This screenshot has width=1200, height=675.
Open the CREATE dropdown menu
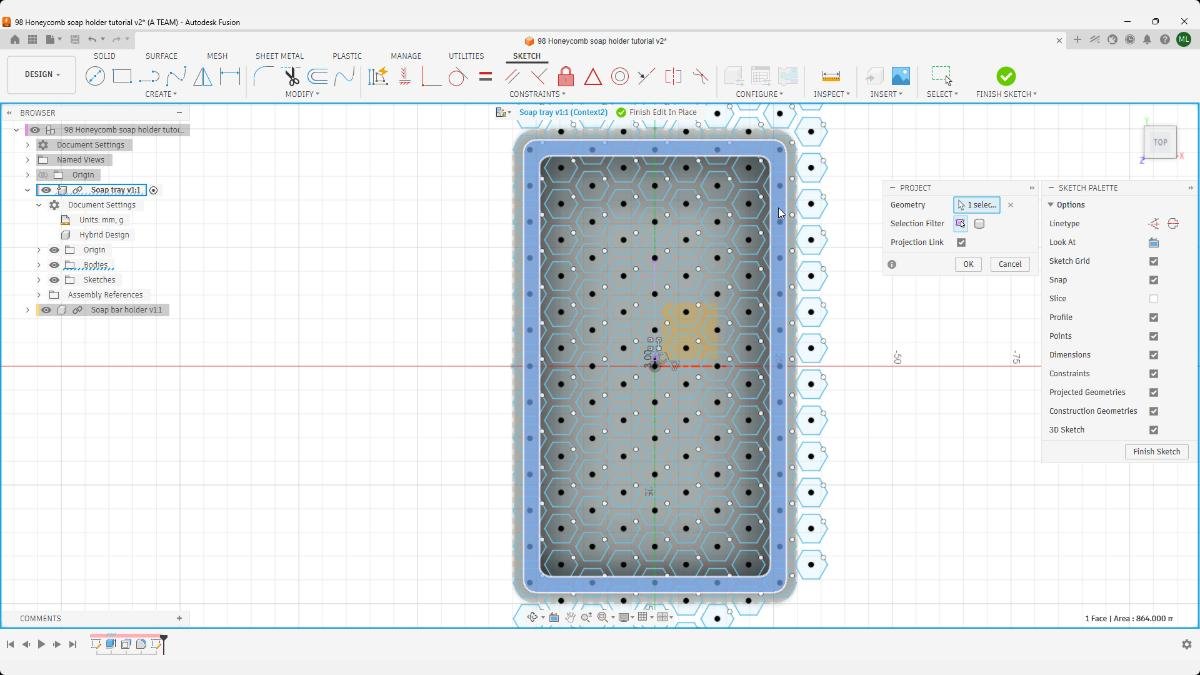click(161, 94)
